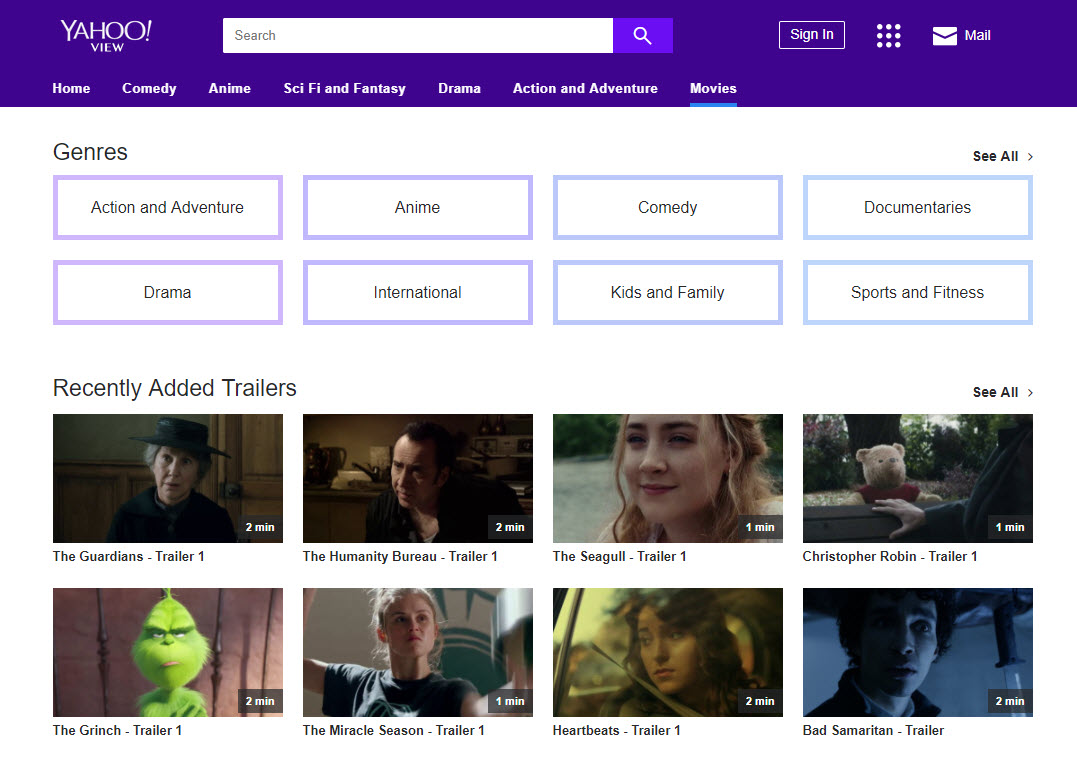Click the 'Genres' section heading
1077x773 pixels.
click(x=90, y=152)
